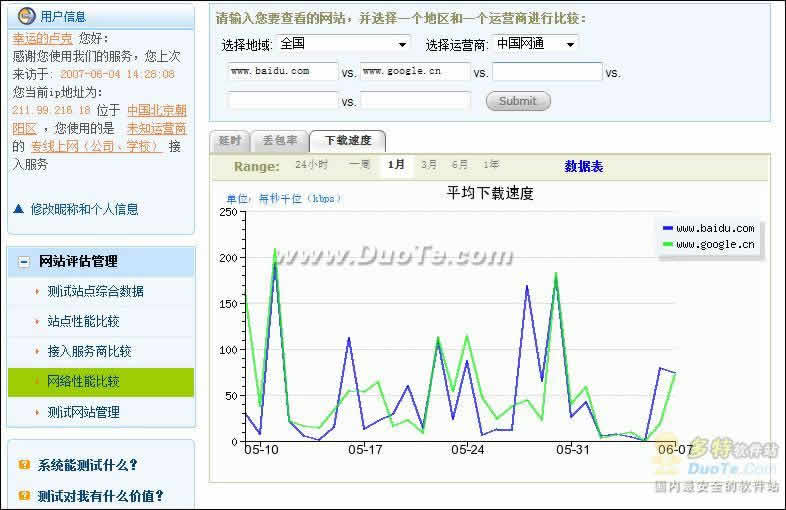The width and height of the screenshot is (786, 510).
Task: Click the user info globe icon
Action: [26, 16]
